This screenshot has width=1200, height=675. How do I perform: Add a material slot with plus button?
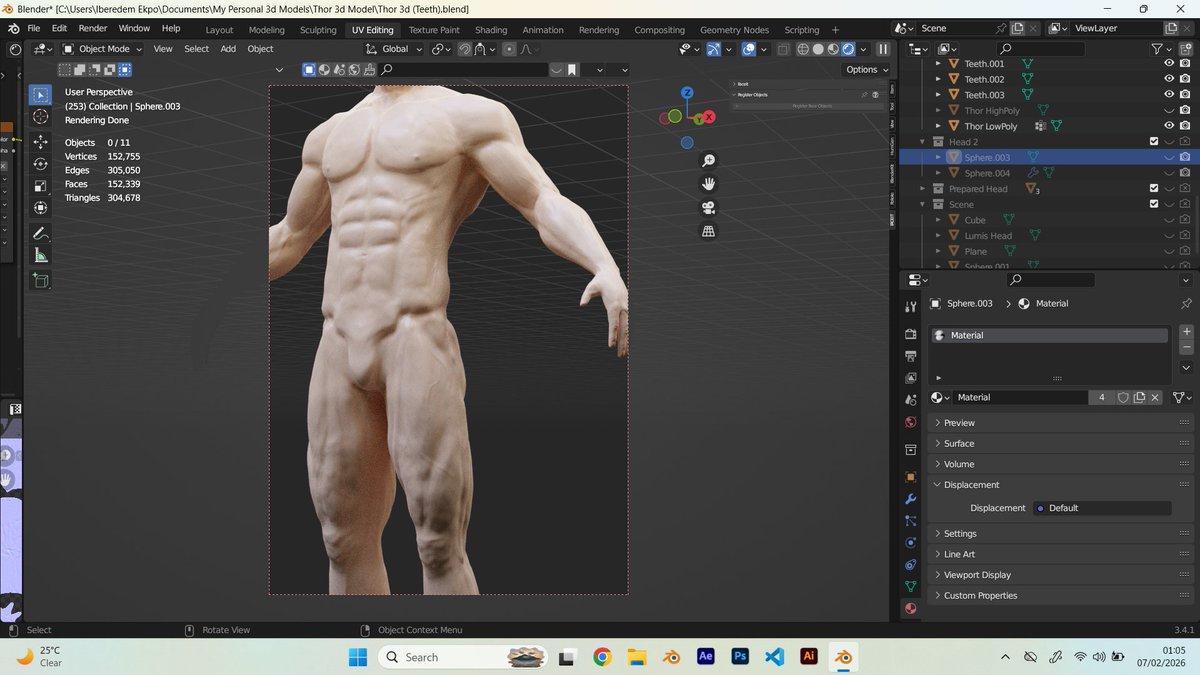pos(1186,332)
